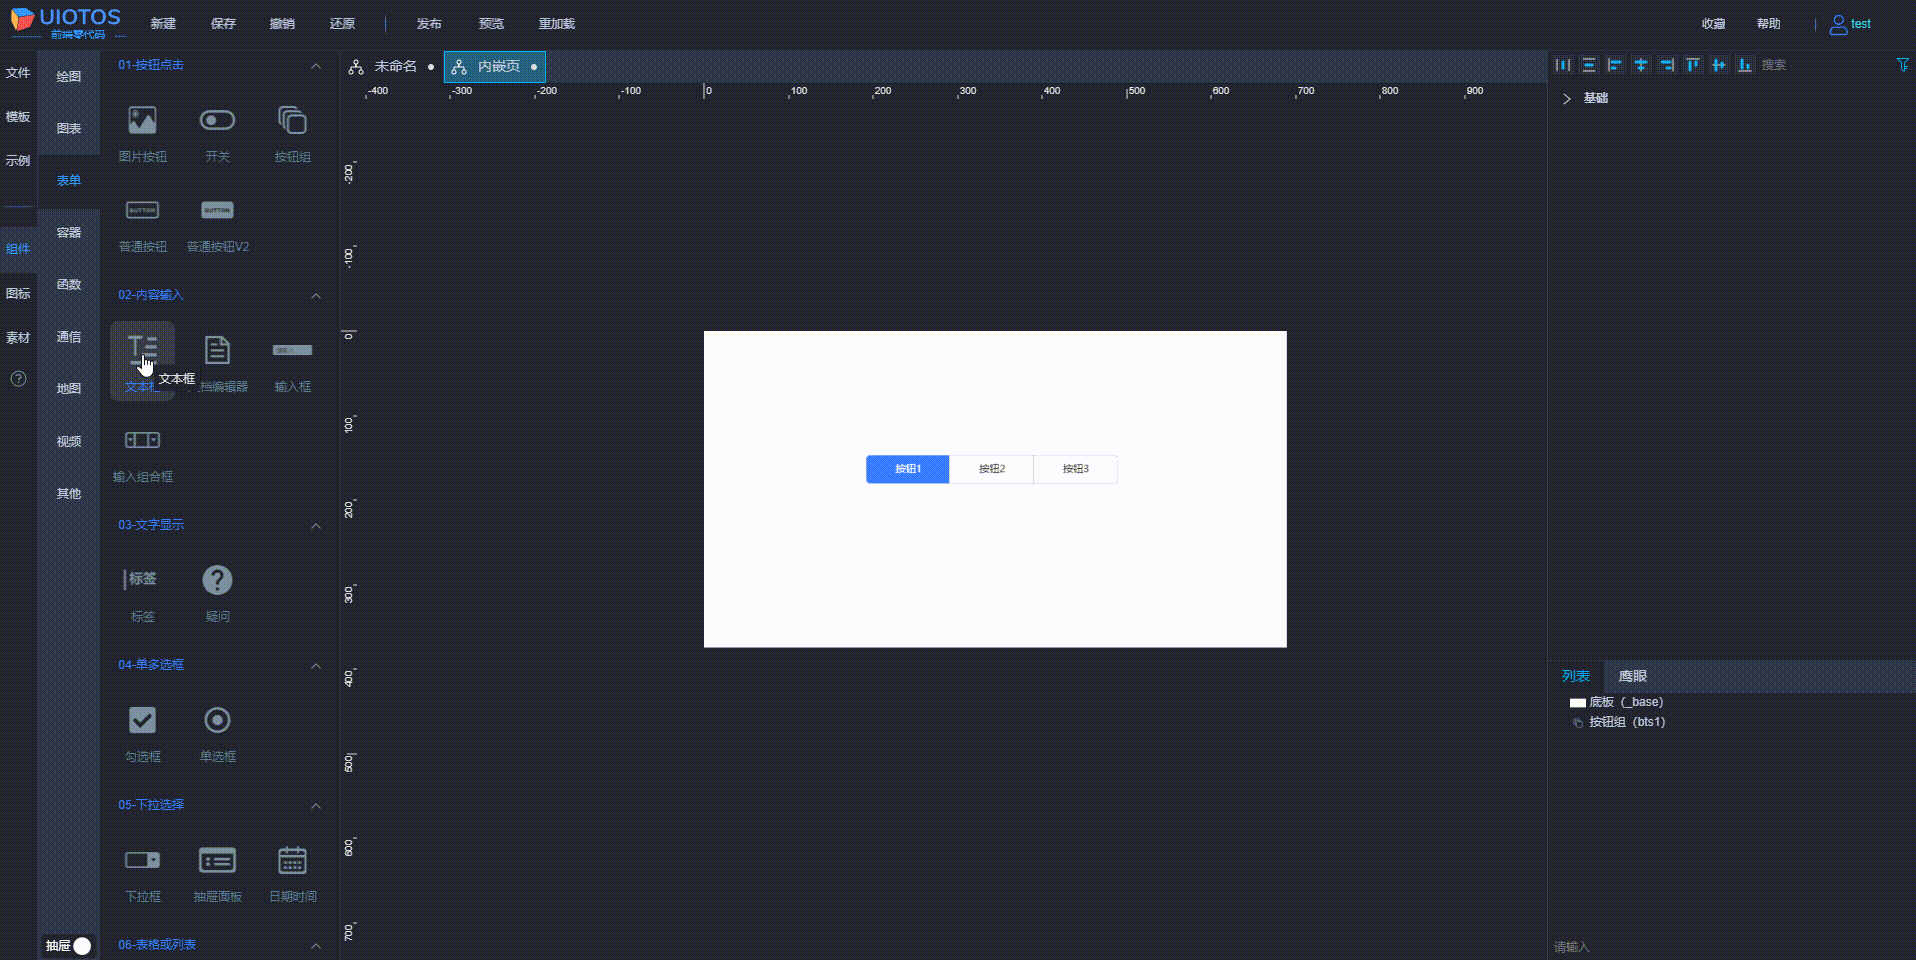The height and width of the screenshot is (960, 1916).
Task: Select 按钮2 in the canvas button group
Action: coord(991,469)
